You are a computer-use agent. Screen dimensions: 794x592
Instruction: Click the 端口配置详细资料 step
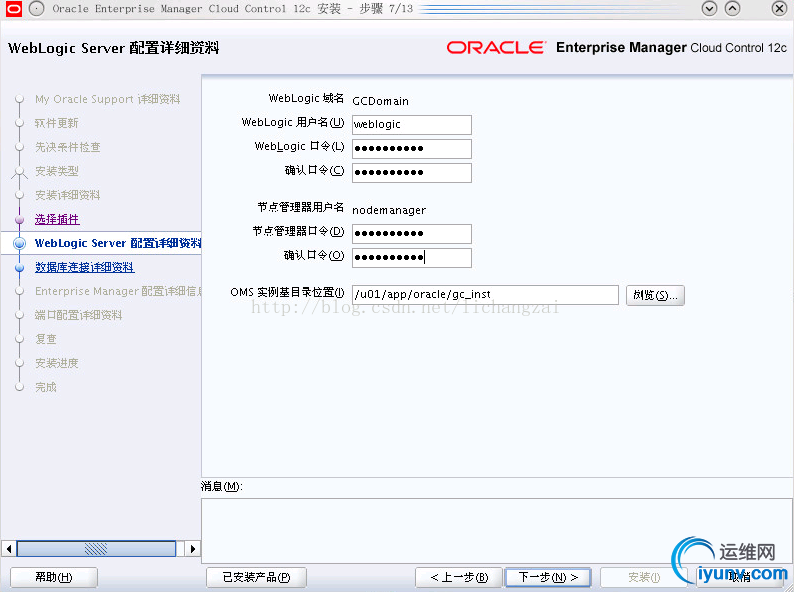click(78, 315)
